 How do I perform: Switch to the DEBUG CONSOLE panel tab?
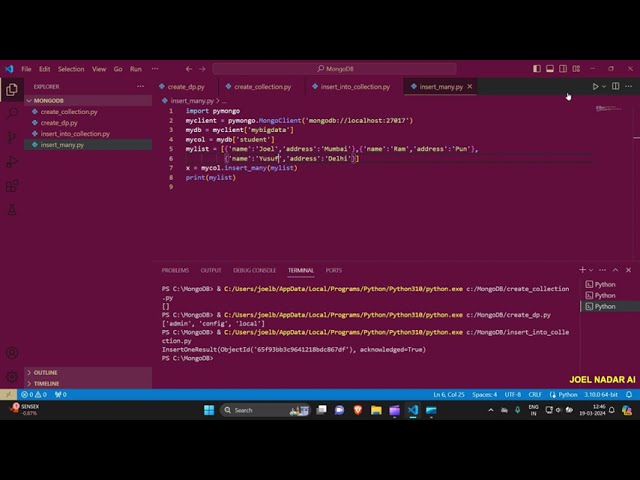[254, 270]
